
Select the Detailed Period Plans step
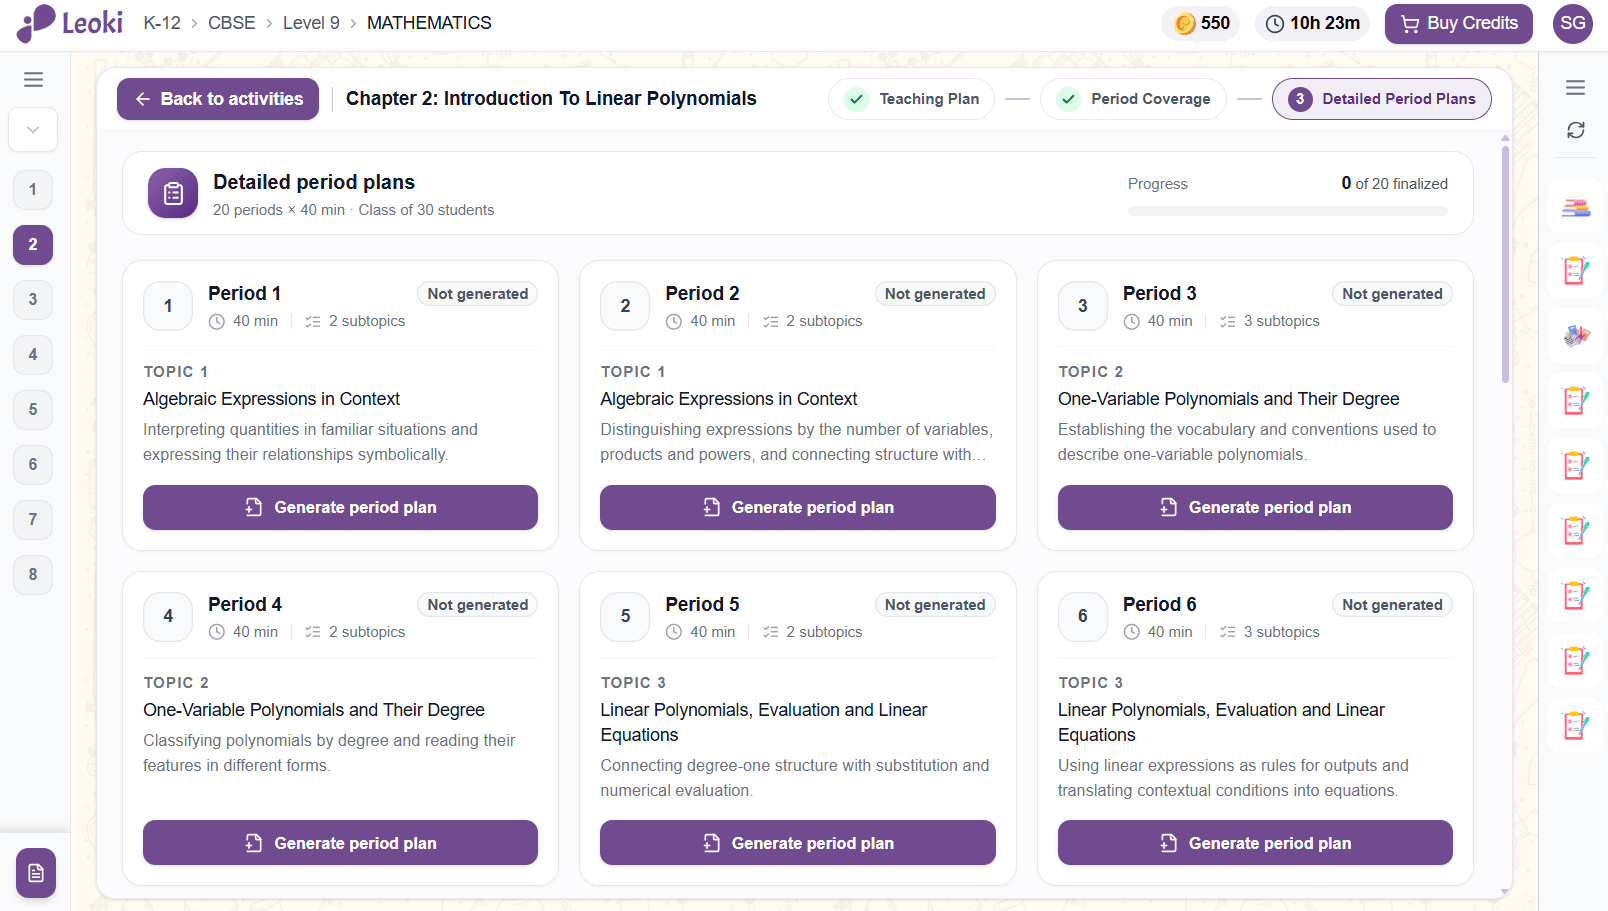coord(1381,99)
